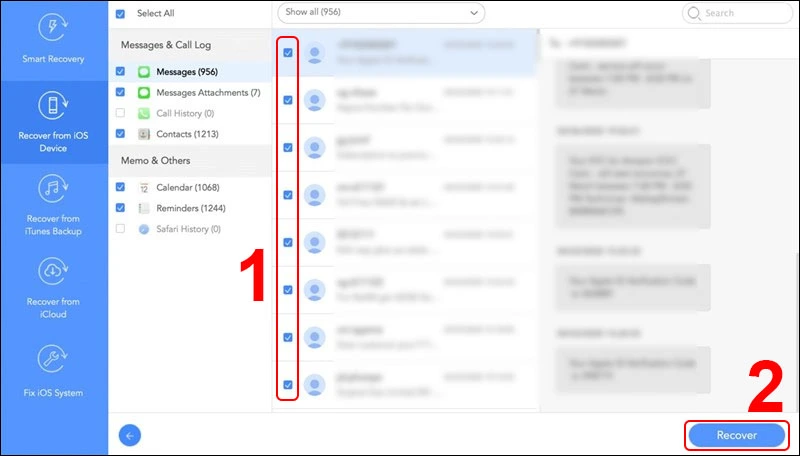Click the Recover button

737,435
